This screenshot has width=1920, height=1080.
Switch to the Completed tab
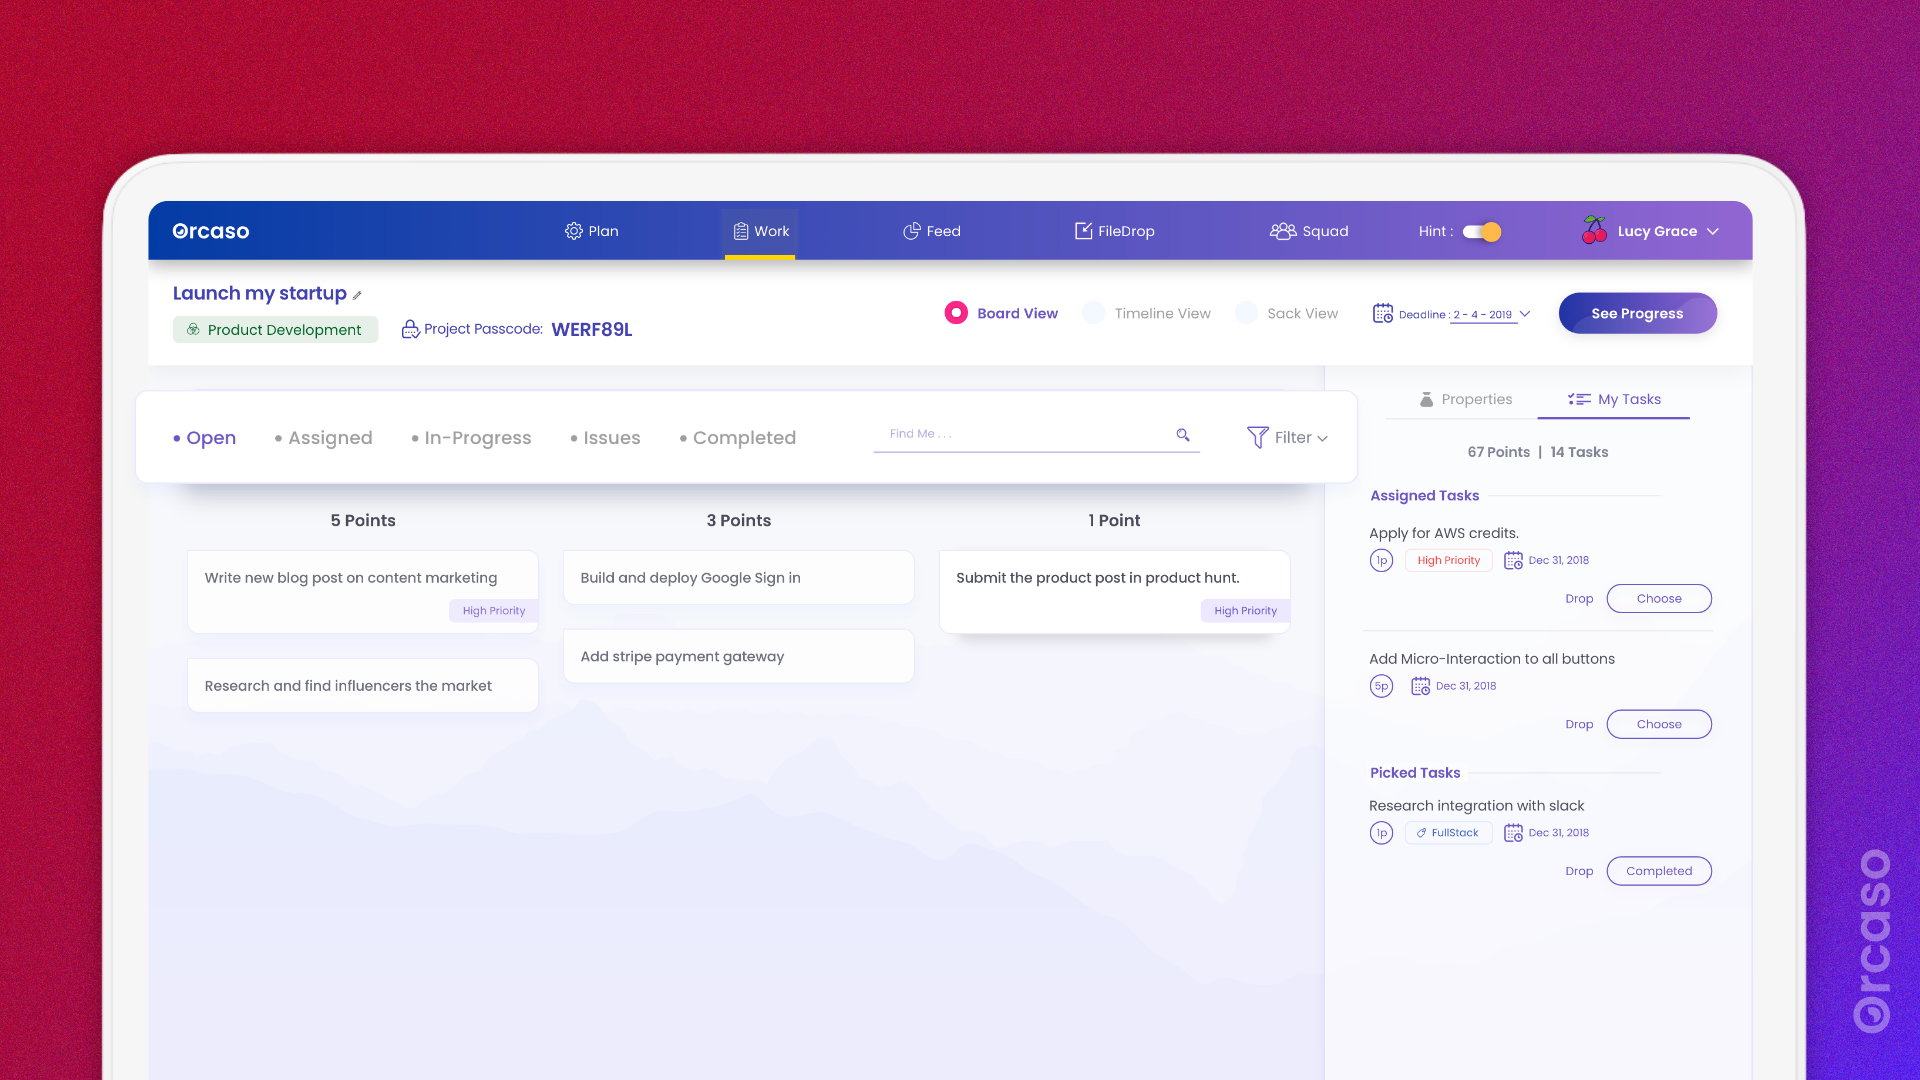pos(744,437)
